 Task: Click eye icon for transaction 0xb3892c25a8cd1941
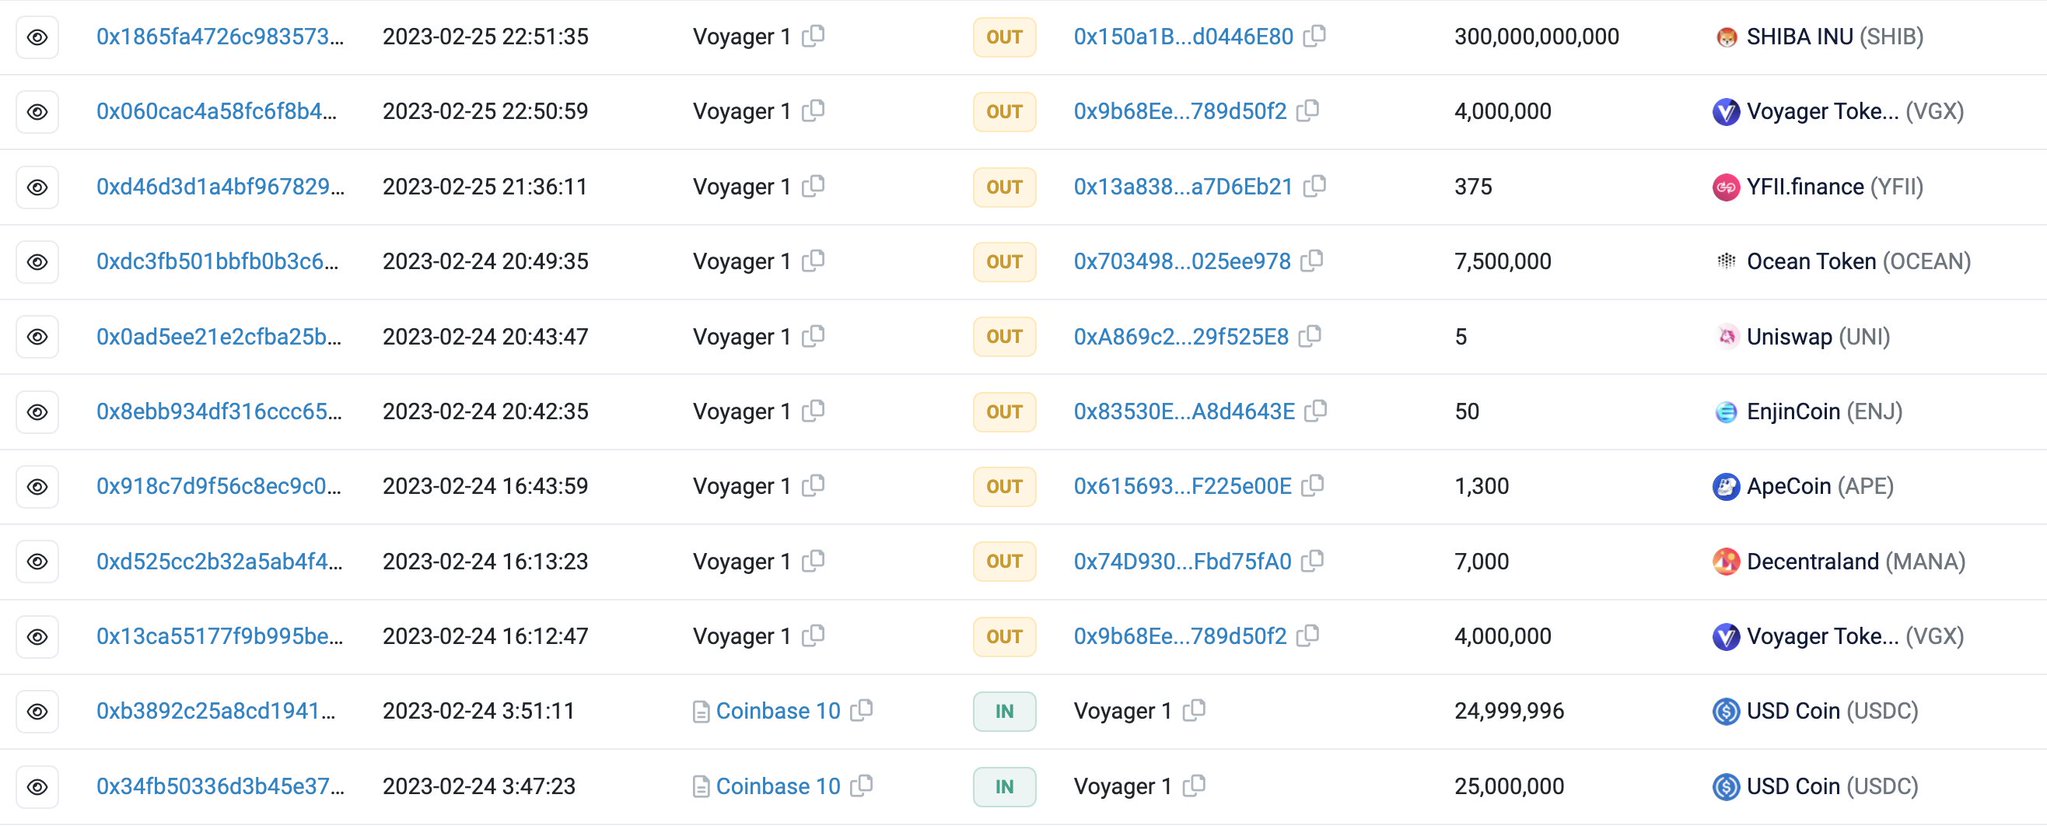(37, 712)
